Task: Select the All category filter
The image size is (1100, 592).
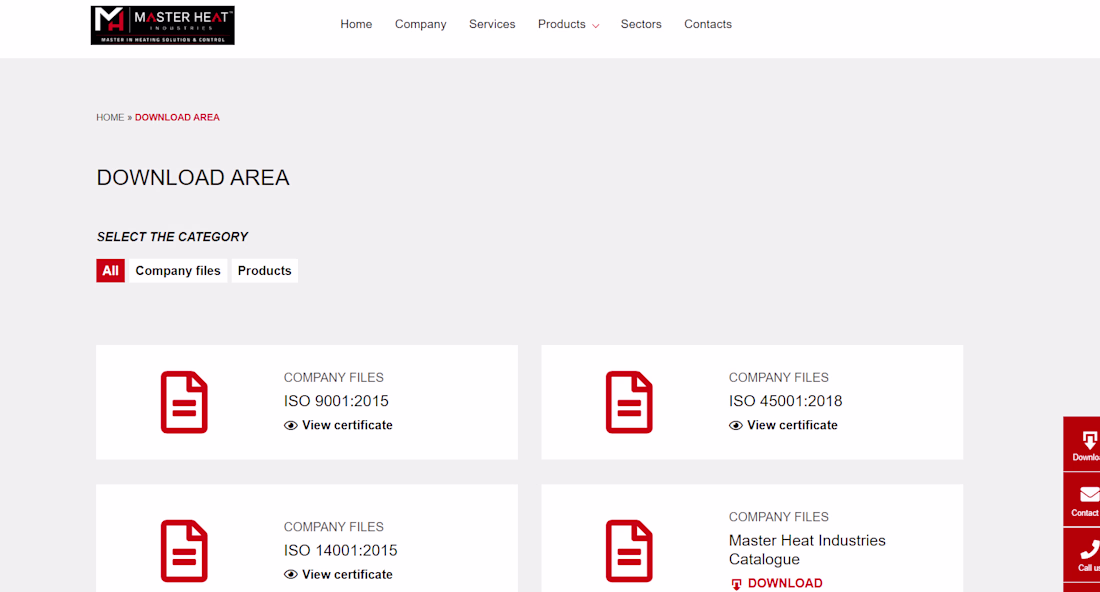Action: [110, 271]
